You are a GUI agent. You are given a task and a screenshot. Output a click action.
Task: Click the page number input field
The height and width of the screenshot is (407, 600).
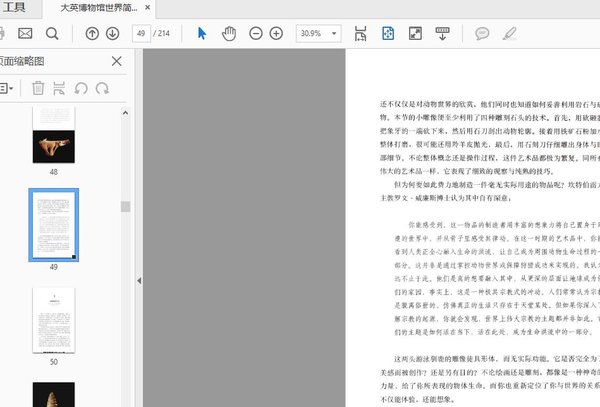pos(142,34)
